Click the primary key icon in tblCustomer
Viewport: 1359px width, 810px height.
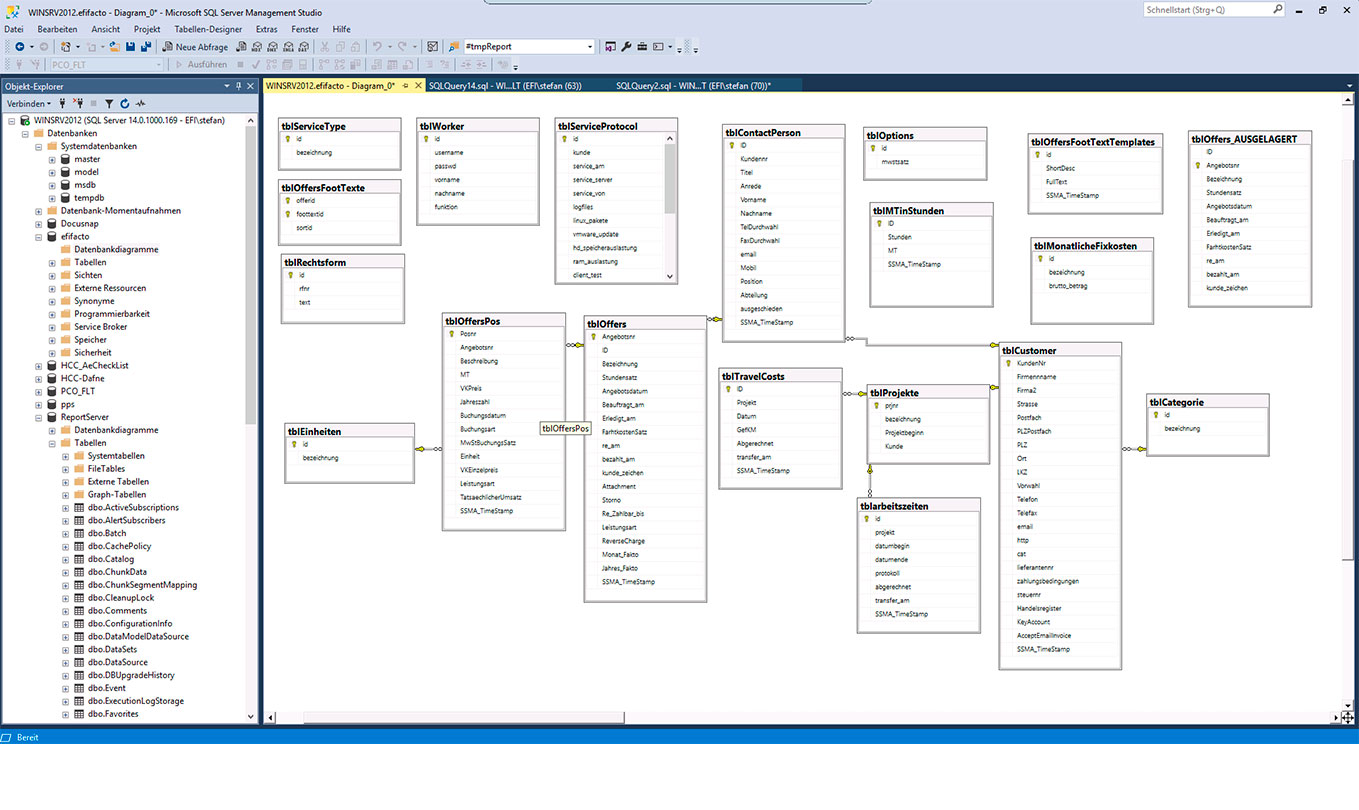1008,363
